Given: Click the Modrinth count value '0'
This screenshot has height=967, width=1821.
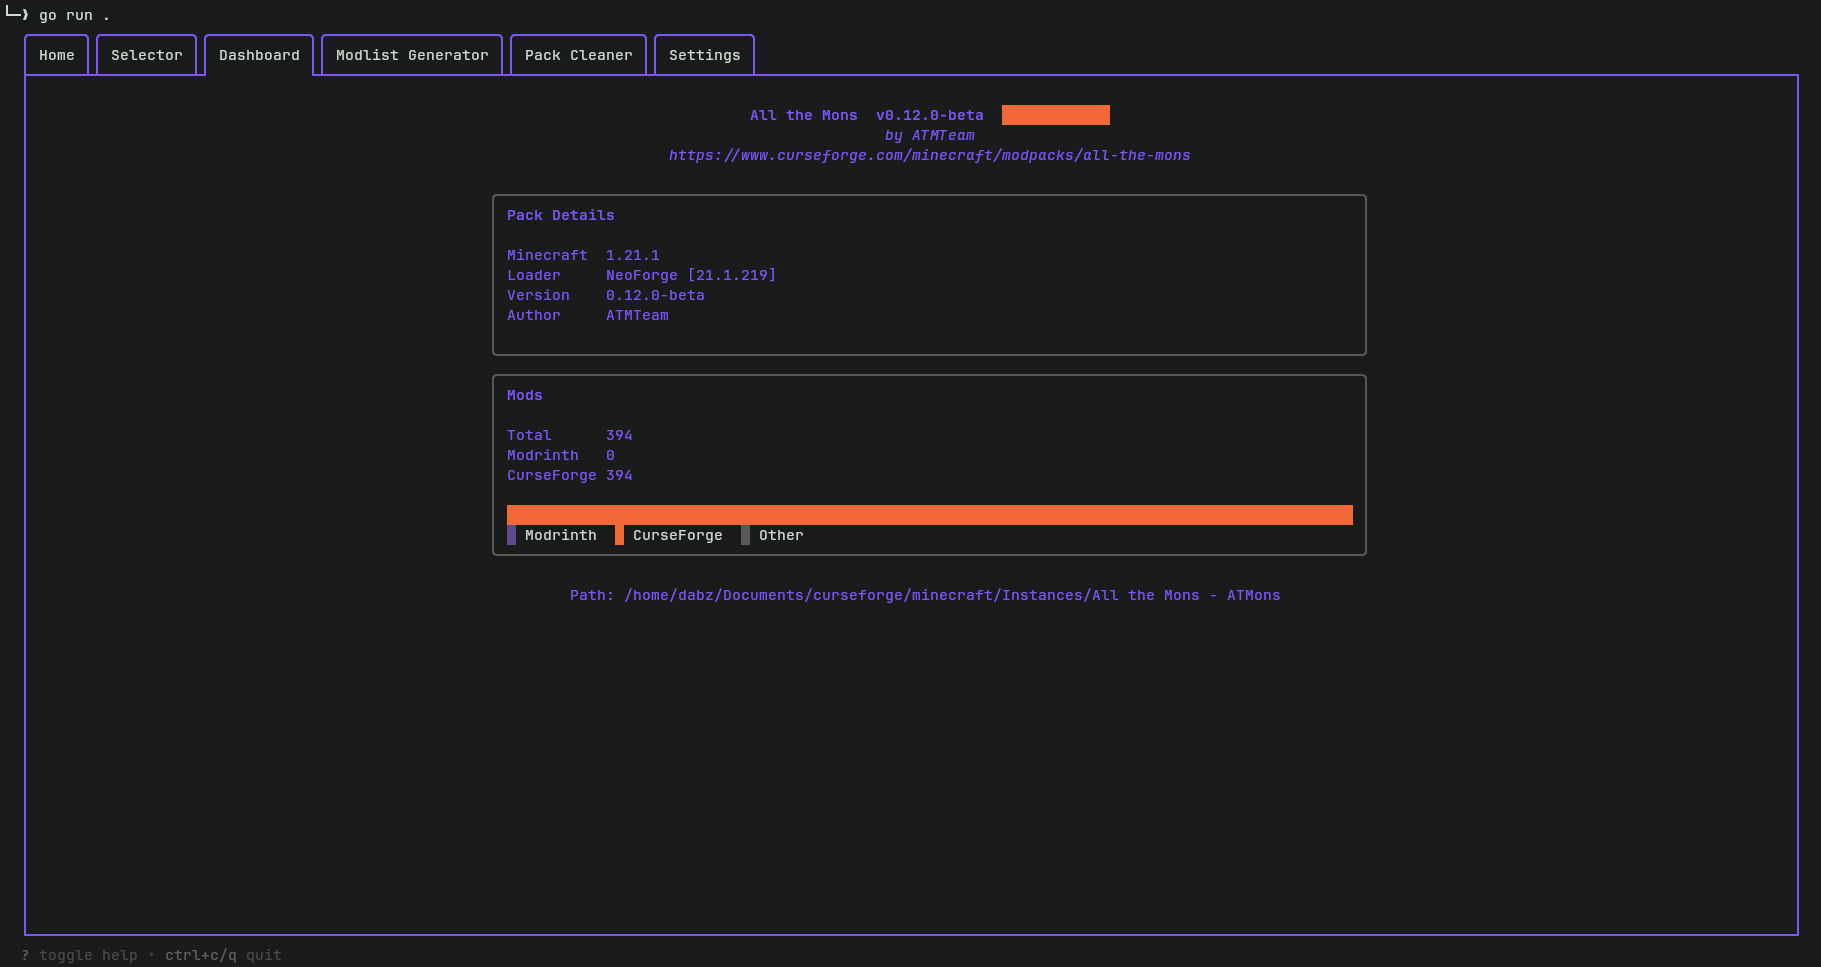Looking at the screenshot, I should click(x=610, y=455).
